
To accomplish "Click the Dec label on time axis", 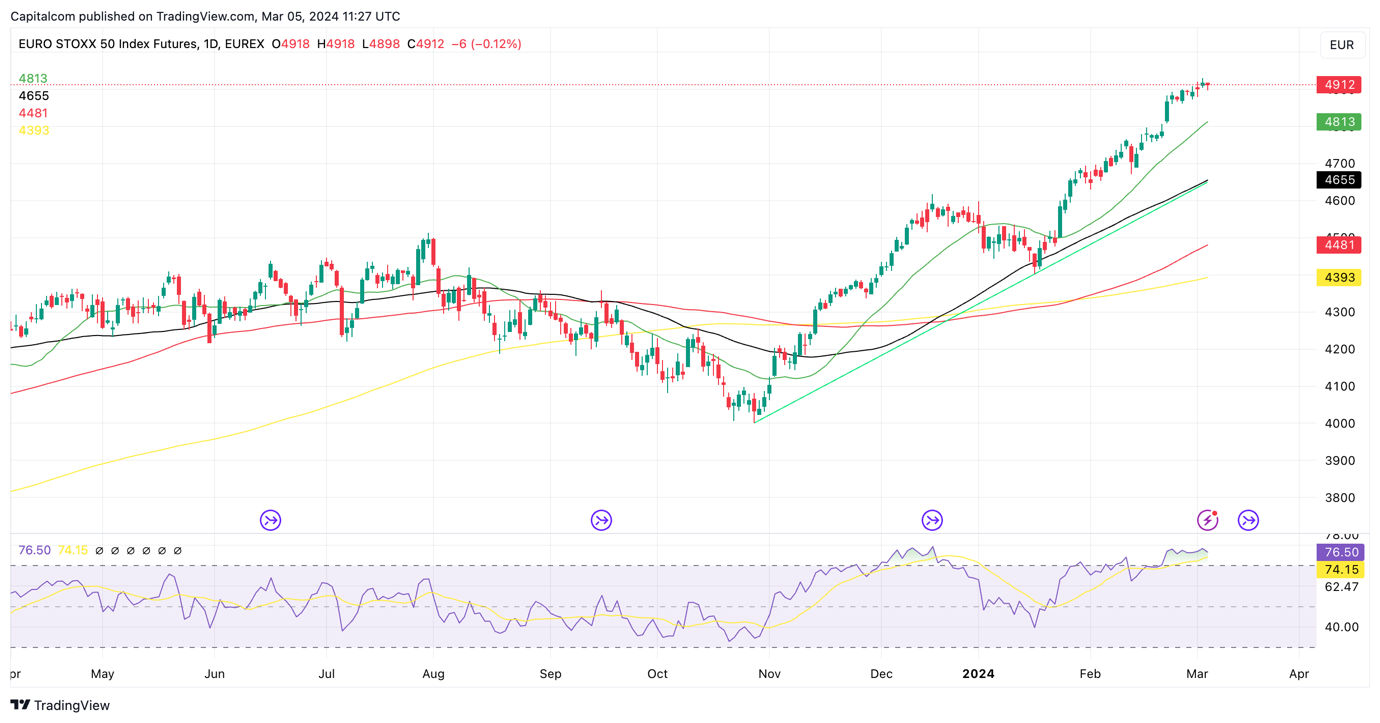I will click(x=881, y=675).
